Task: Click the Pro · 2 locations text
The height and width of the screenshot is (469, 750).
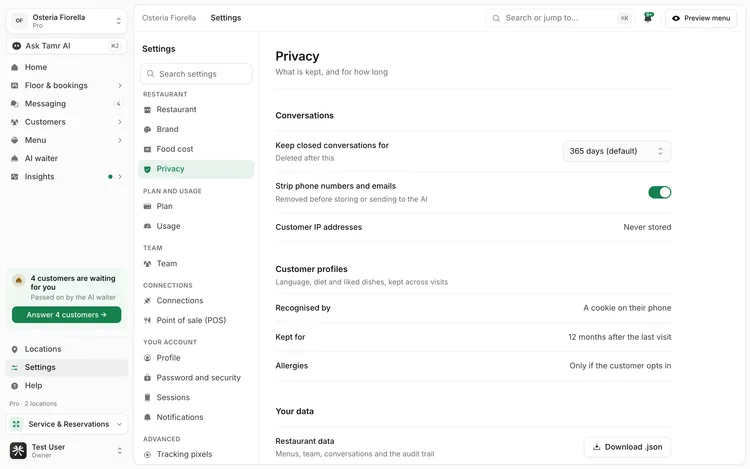Action: (x=33, y=404)
